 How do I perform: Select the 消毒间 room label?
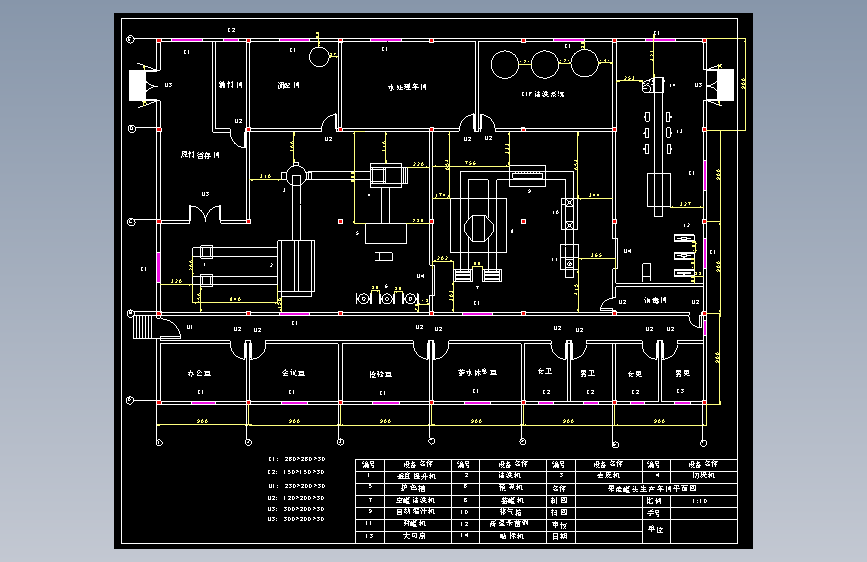coord(655,300)
